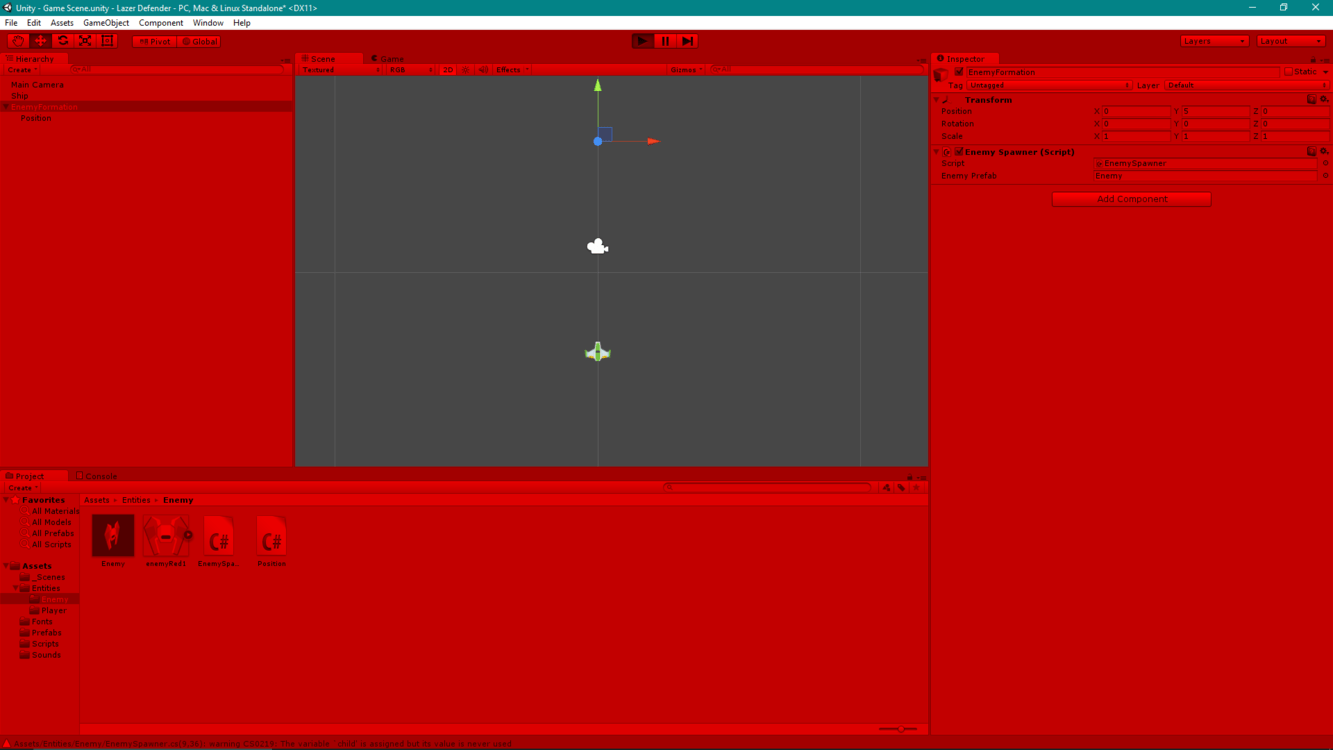Click Create button in Hierarchy panel

[21, 70]
